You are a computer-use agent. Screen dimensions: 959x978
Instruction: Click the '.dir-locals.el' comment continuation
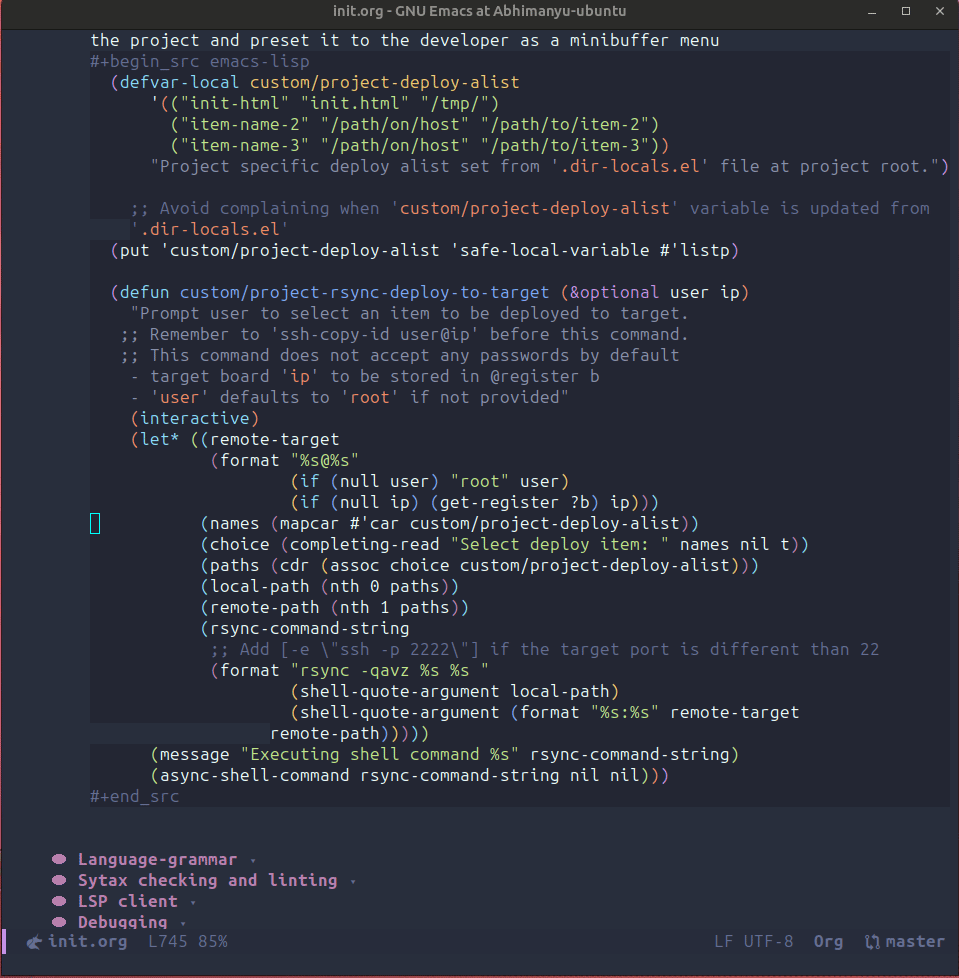210,230
